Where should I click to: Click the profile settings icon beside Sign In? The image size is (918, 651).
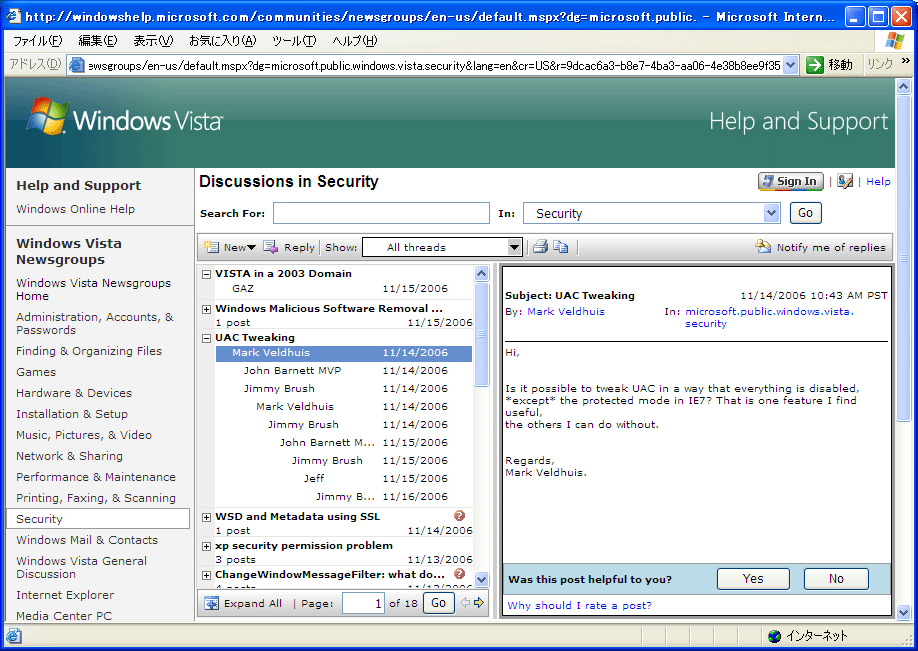tap(844, 181)
